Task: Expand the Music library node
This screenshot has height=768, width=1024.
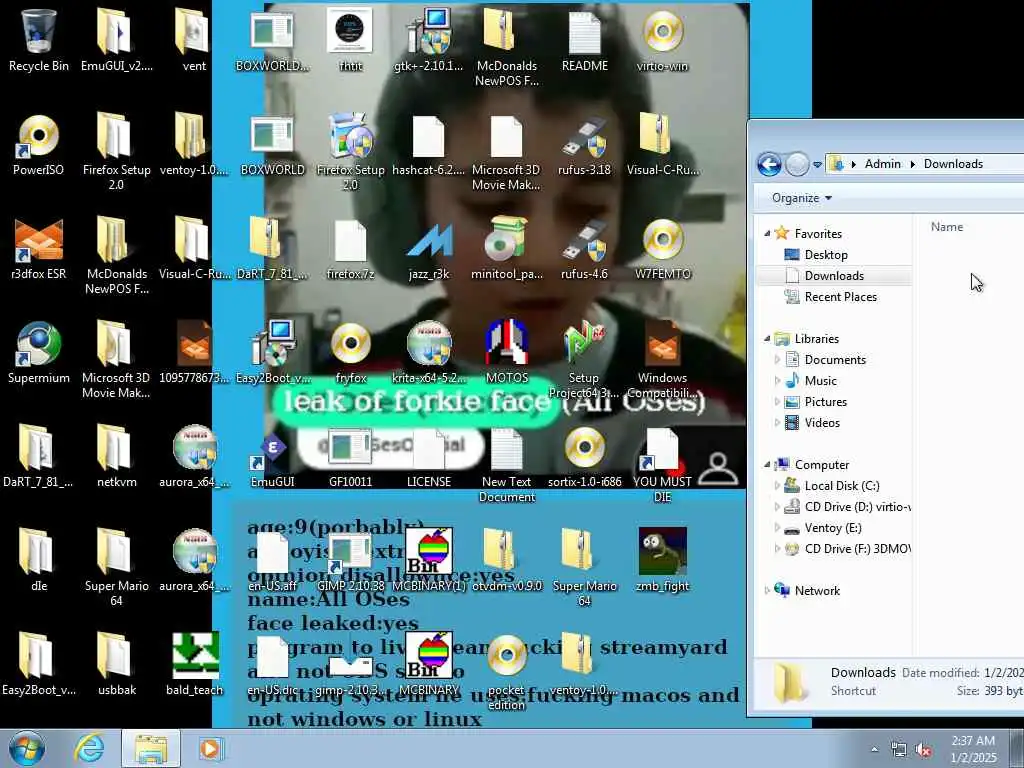Action: [x=777, y=381]
